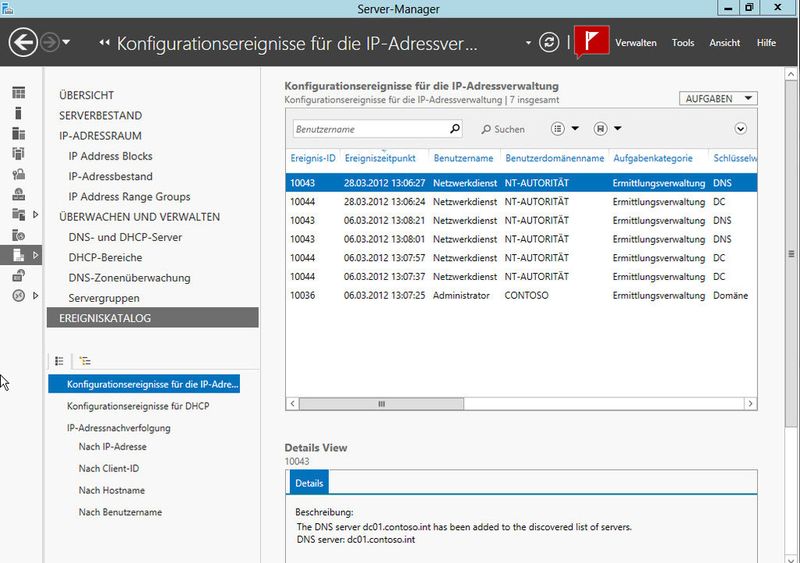Open the saved queries dropdown arrow
The image size is (800, 563).
(617, 129)
